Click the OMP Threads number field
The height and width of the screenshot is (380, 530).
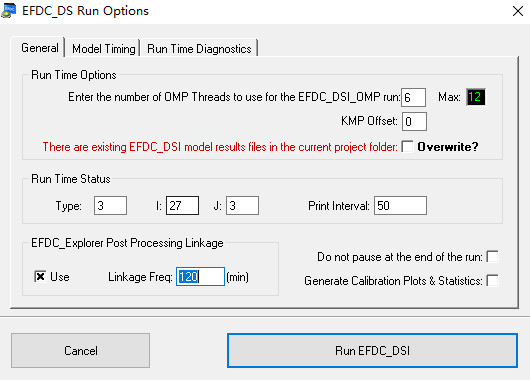tap(413, 97)
